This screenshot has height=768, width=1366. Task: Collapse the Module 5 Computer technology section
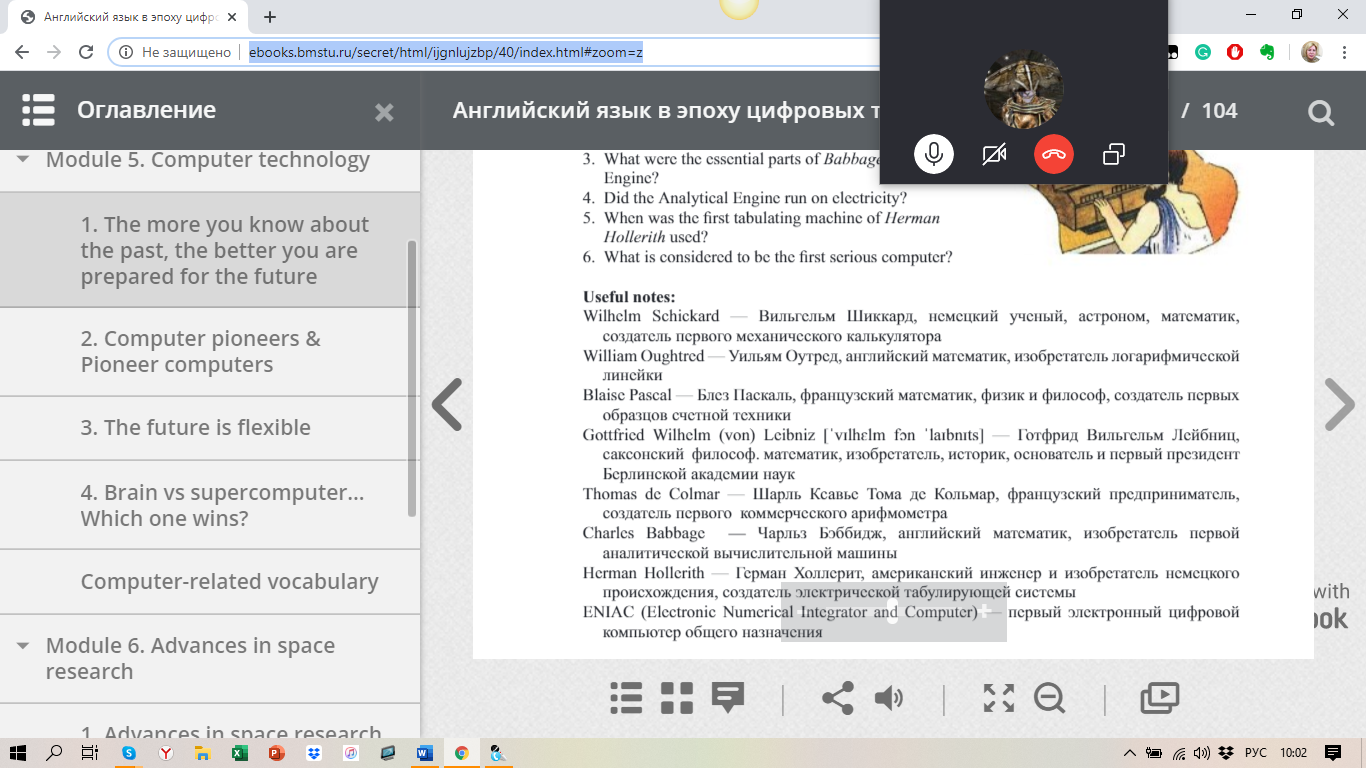(23, 160)
